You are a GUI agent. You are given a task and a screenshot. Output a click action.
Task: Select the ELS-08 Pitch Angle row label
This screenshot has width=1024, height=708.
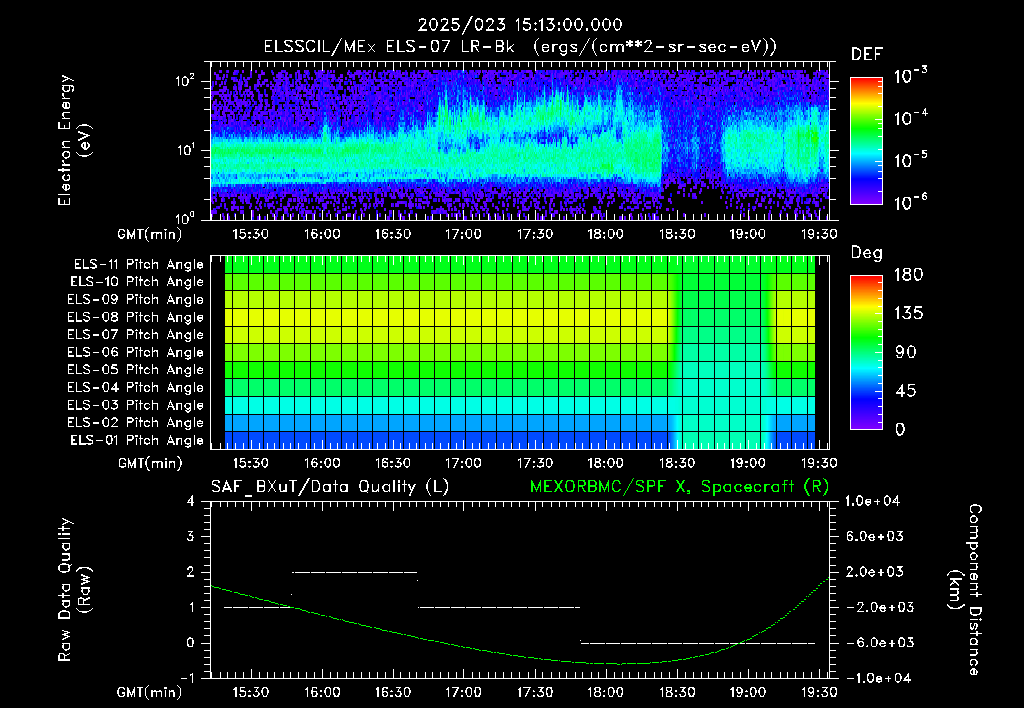(135, 317)
